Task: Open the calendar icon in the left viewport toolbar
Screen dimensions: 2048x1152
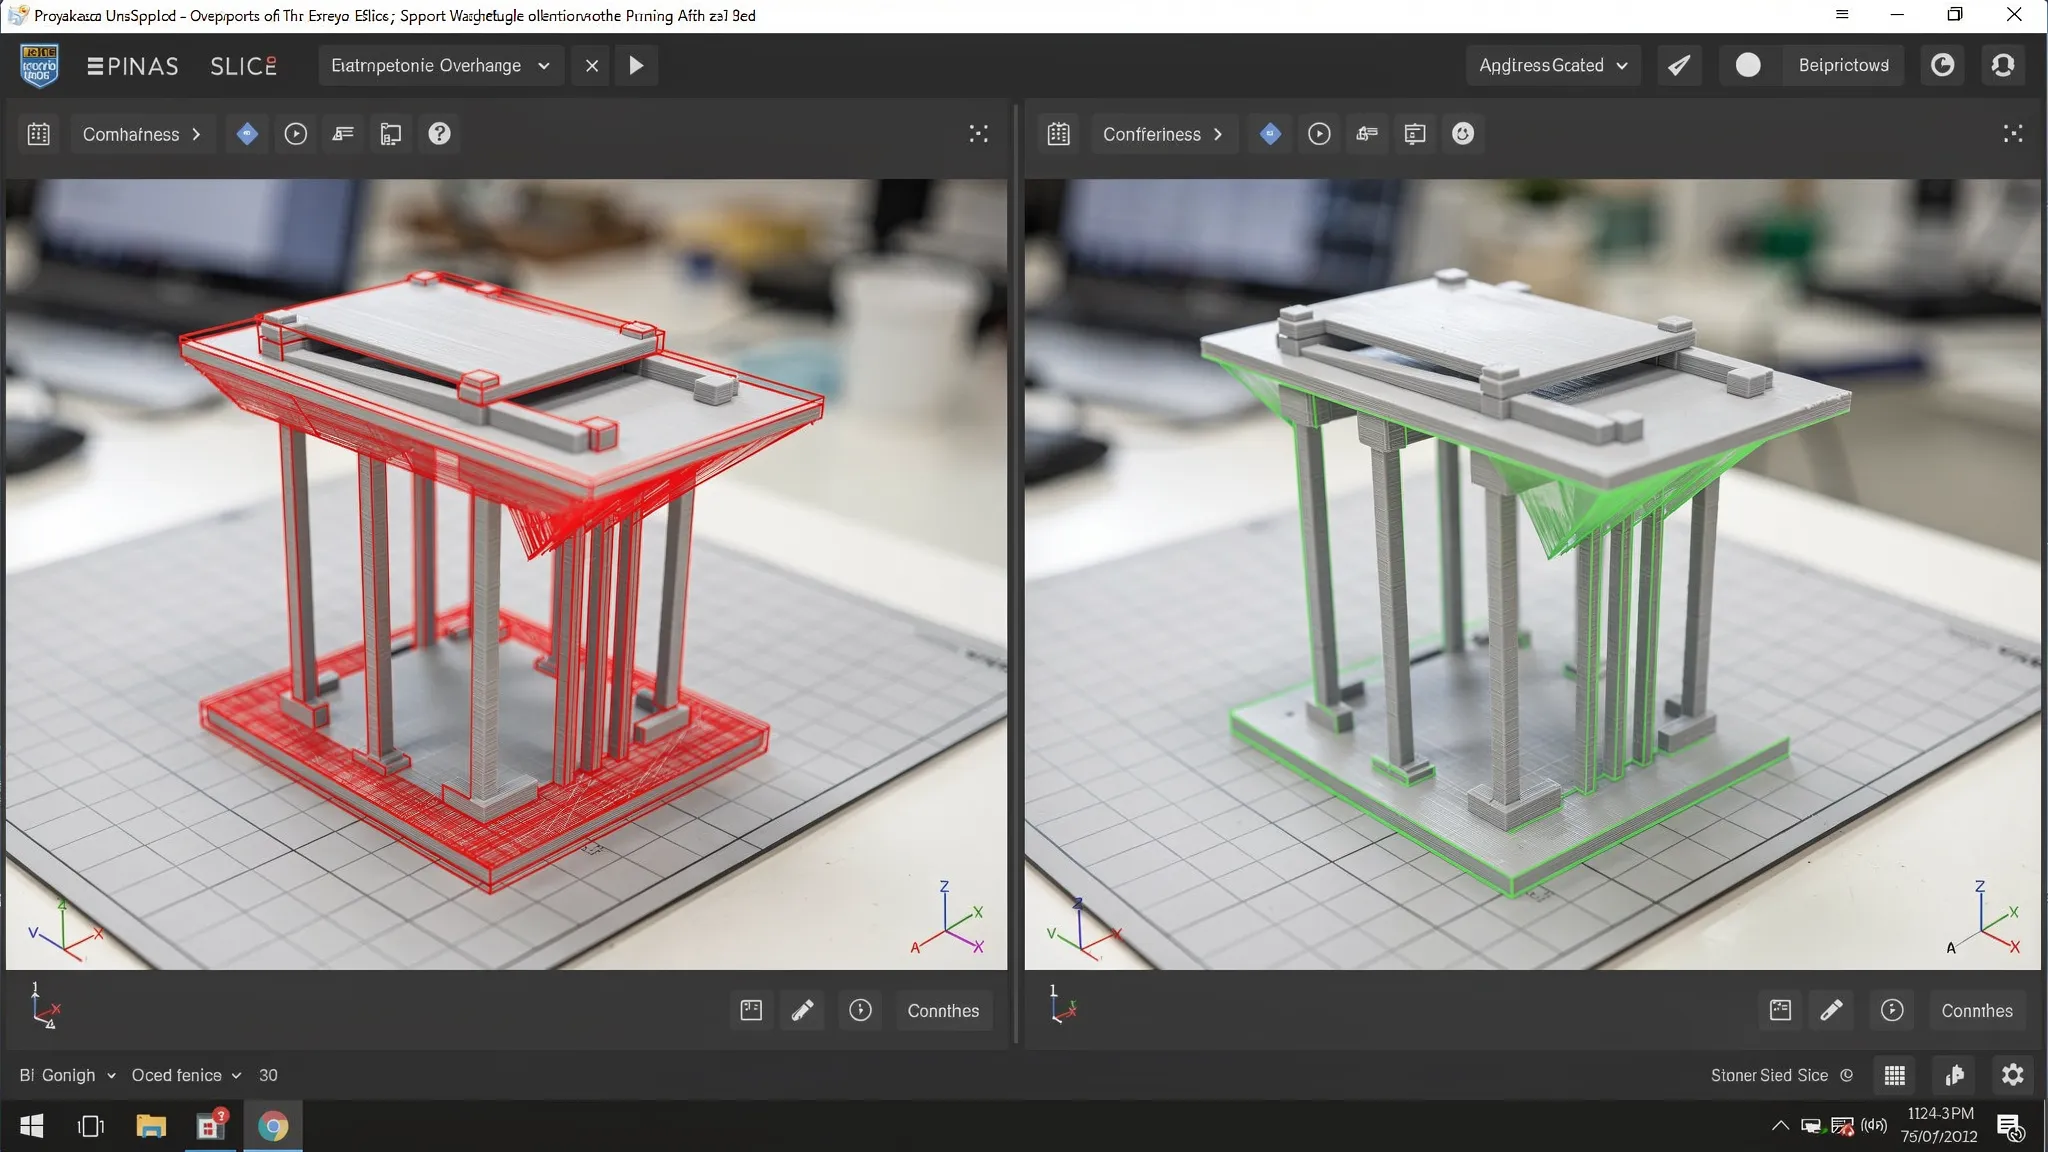Action: point(38,133)
